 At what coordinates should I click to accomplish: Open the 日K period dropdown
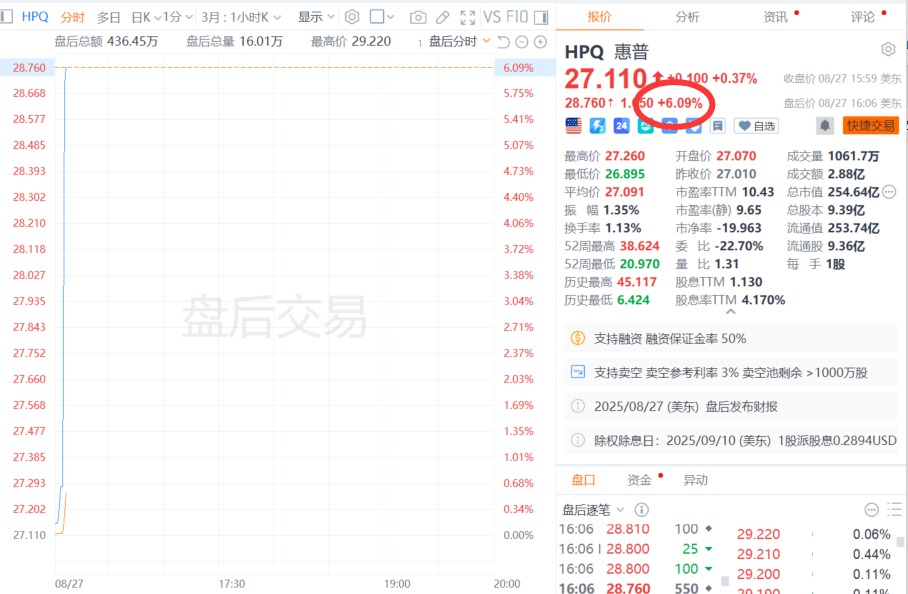tap(146, 17)
